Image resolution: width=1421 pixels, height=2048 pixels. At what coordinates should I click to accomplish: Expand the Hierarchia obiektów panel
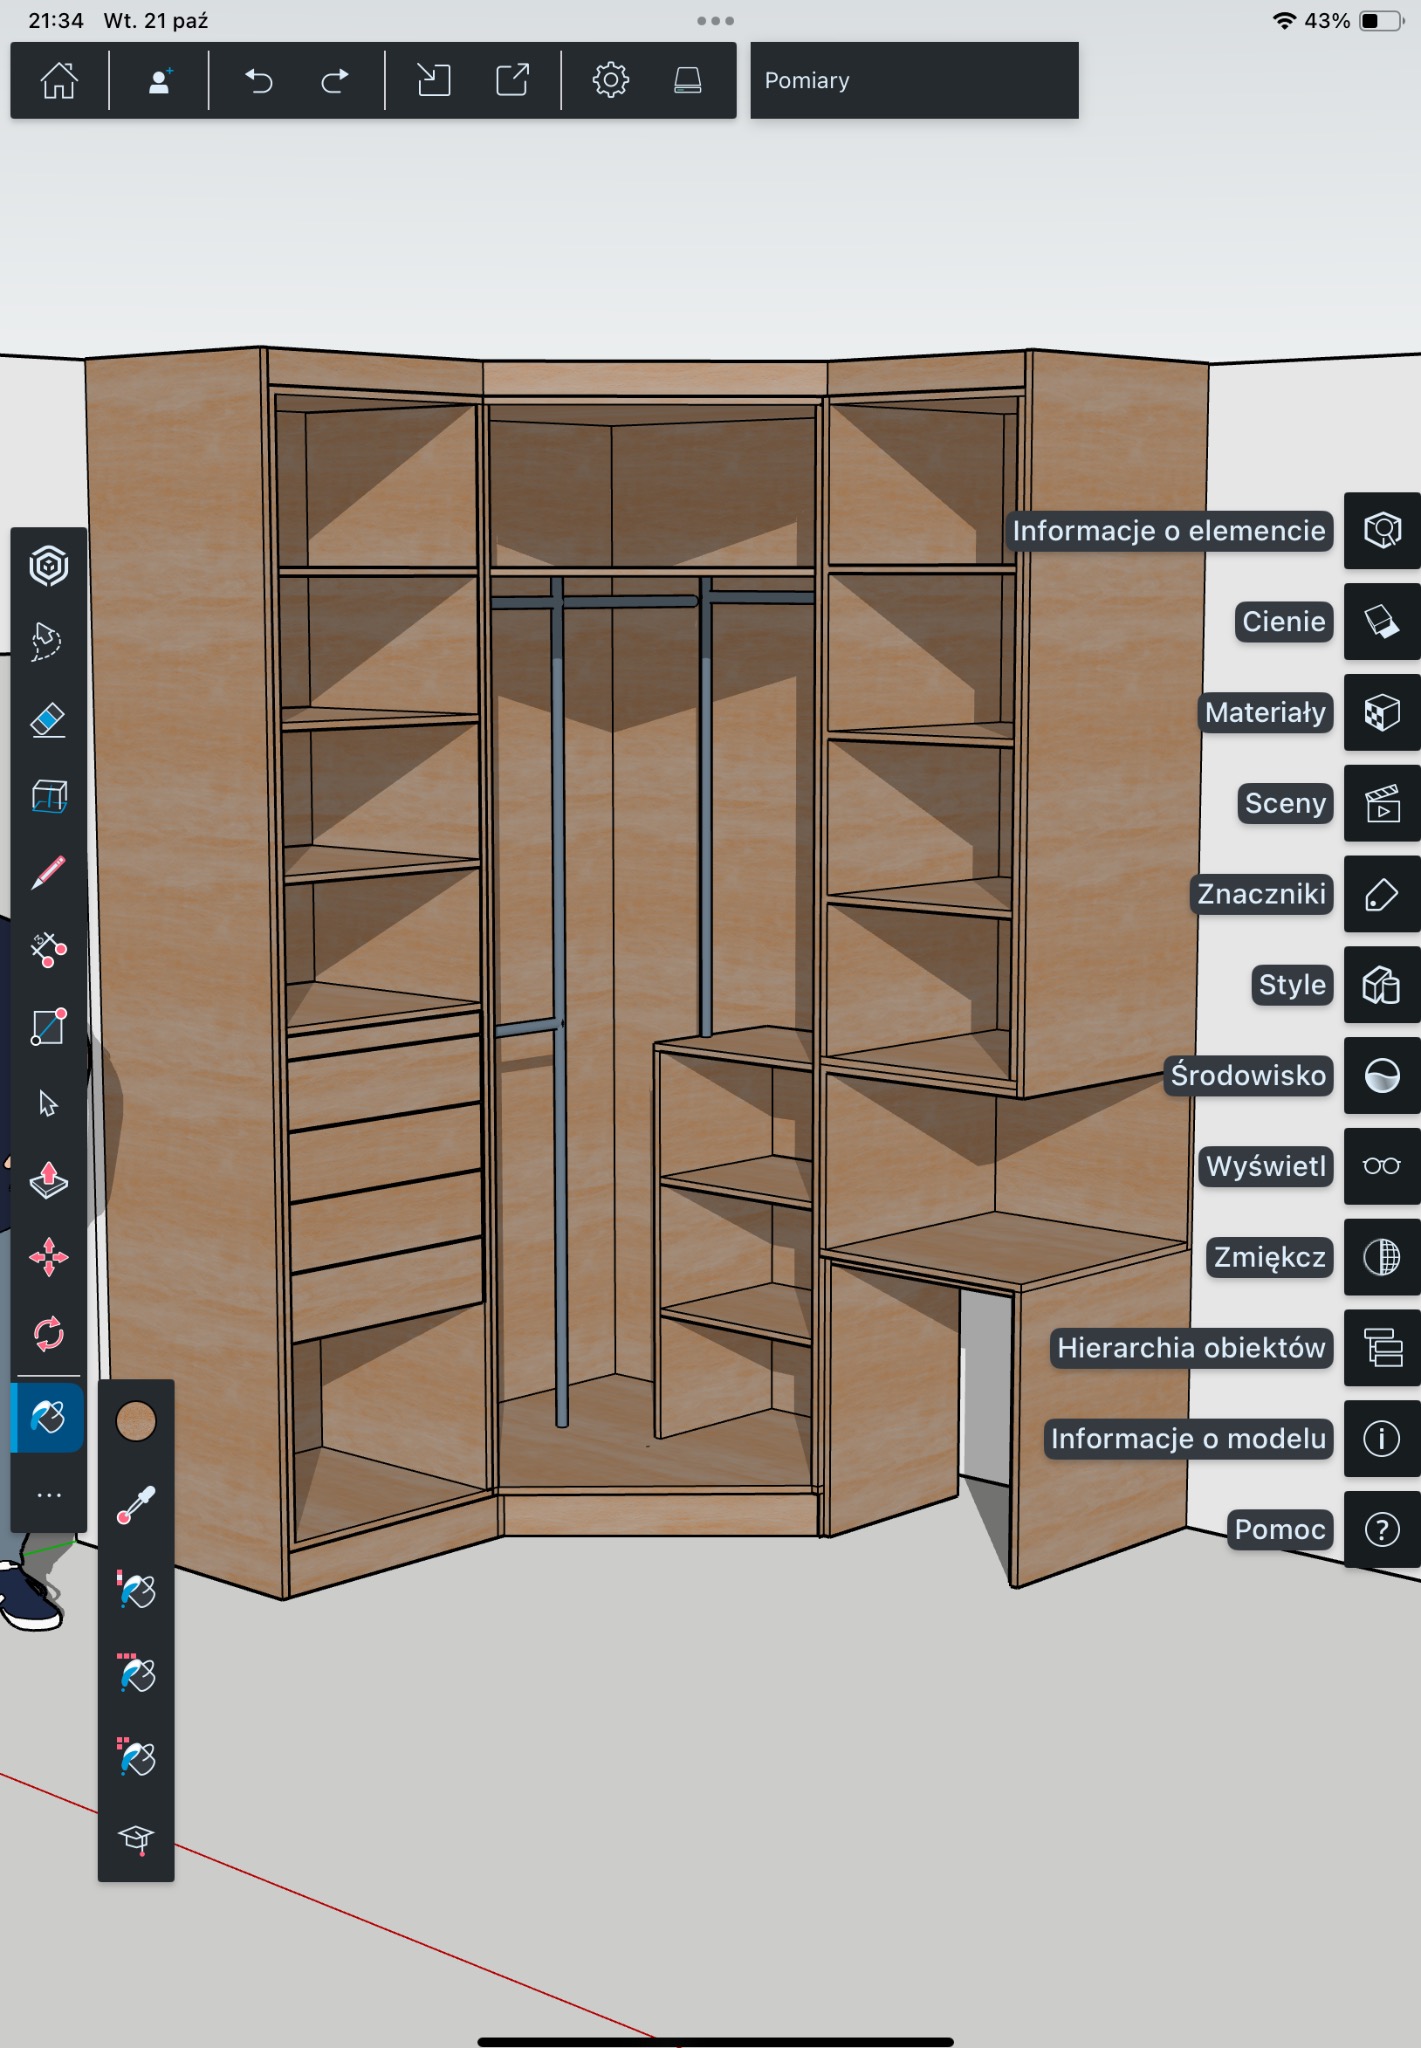[1381, 1348]
